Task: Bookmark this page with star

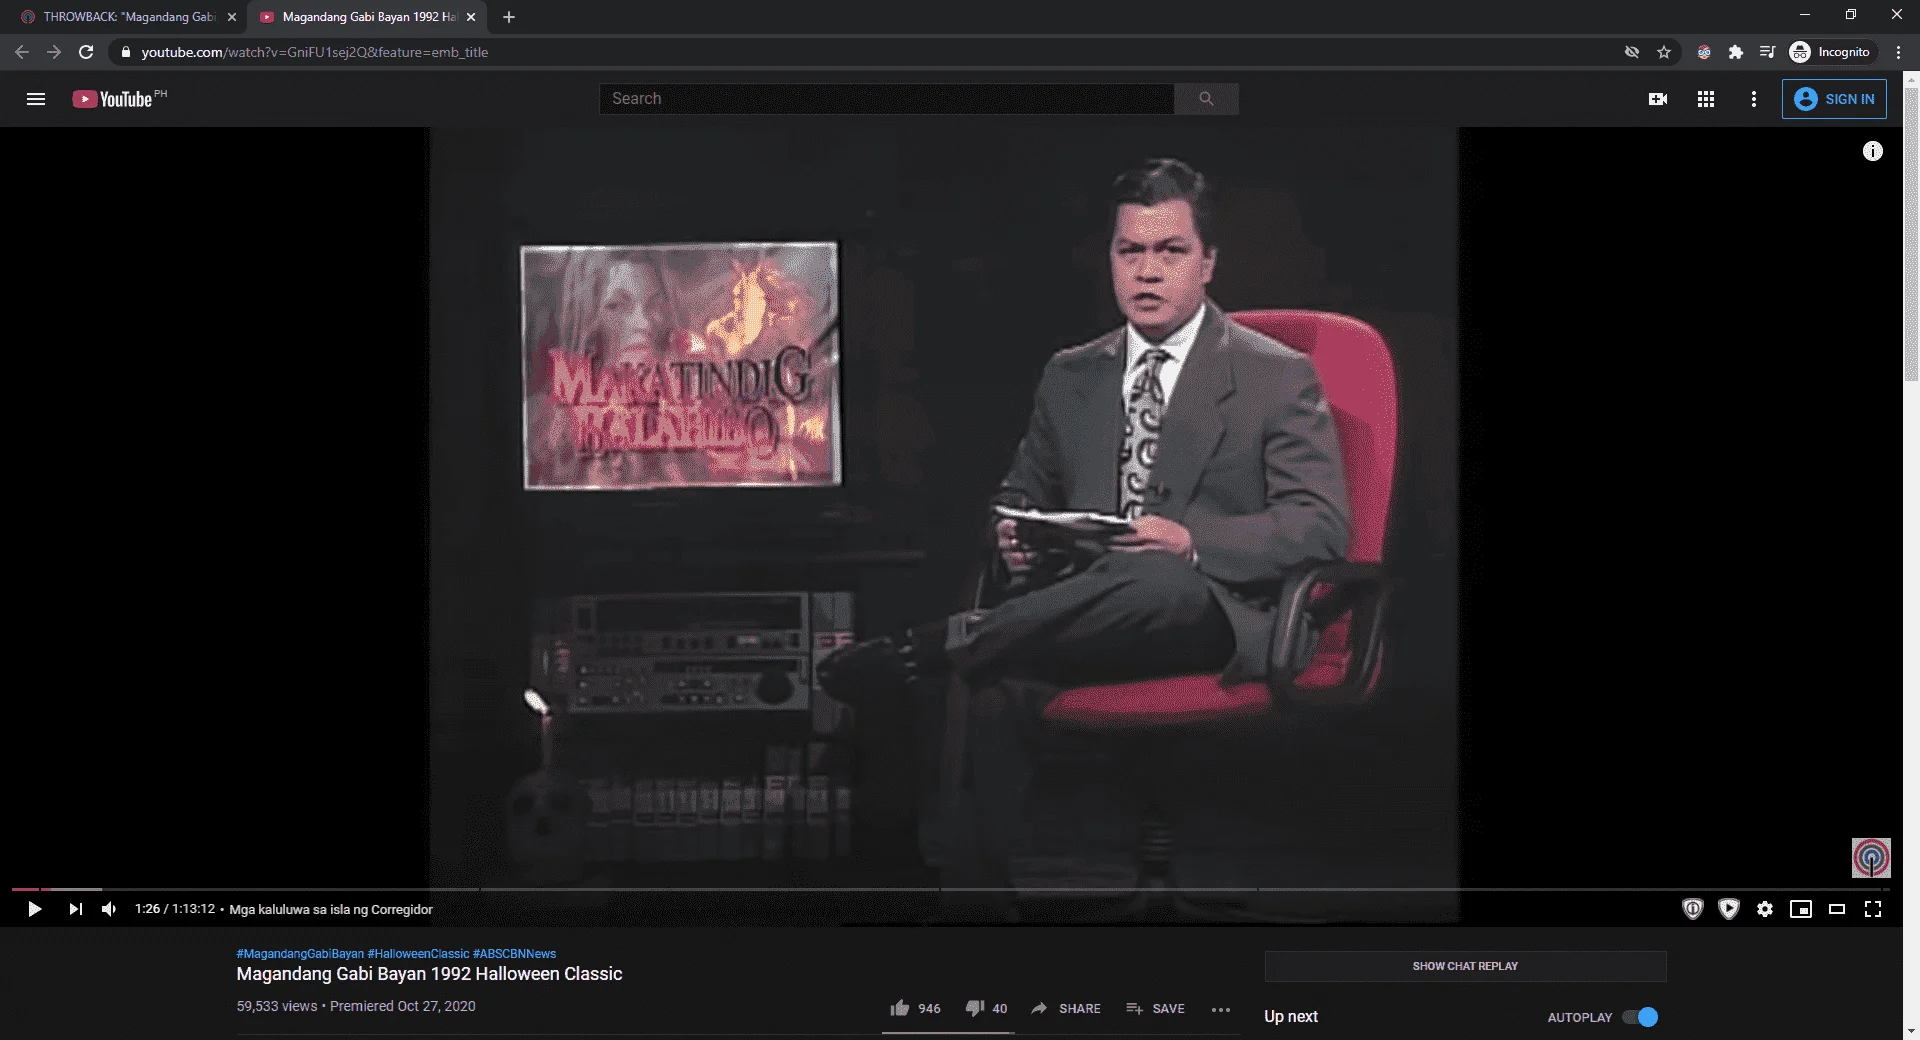Action: point(1664,52)
